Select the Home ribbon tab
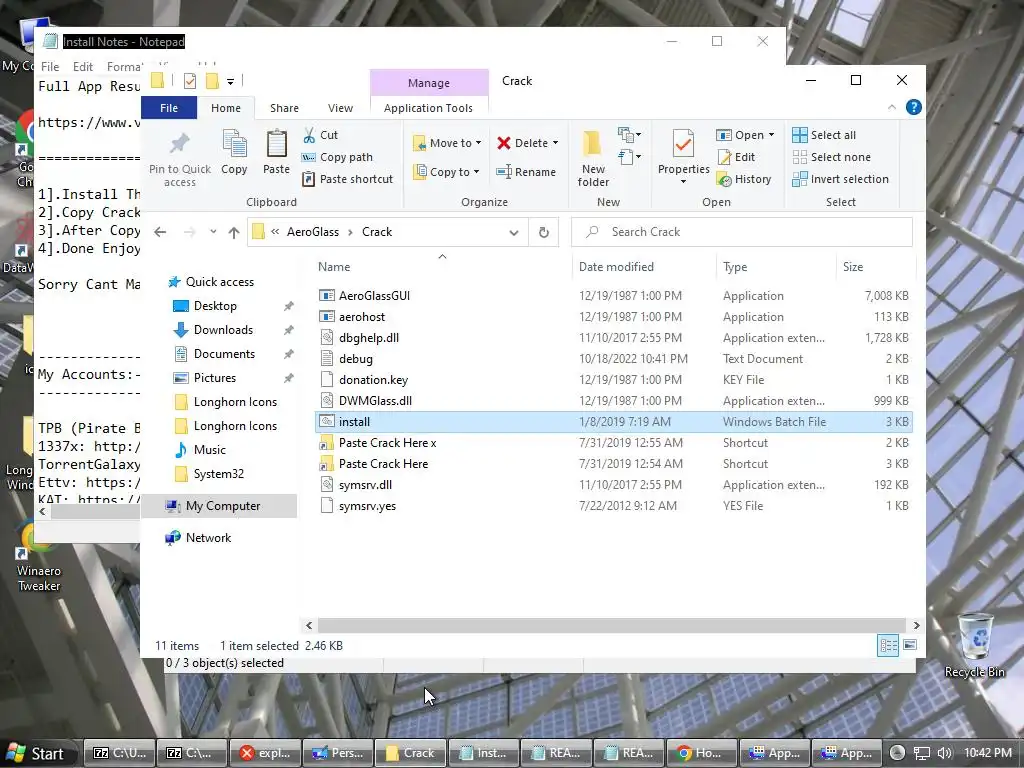 (226, 108)
